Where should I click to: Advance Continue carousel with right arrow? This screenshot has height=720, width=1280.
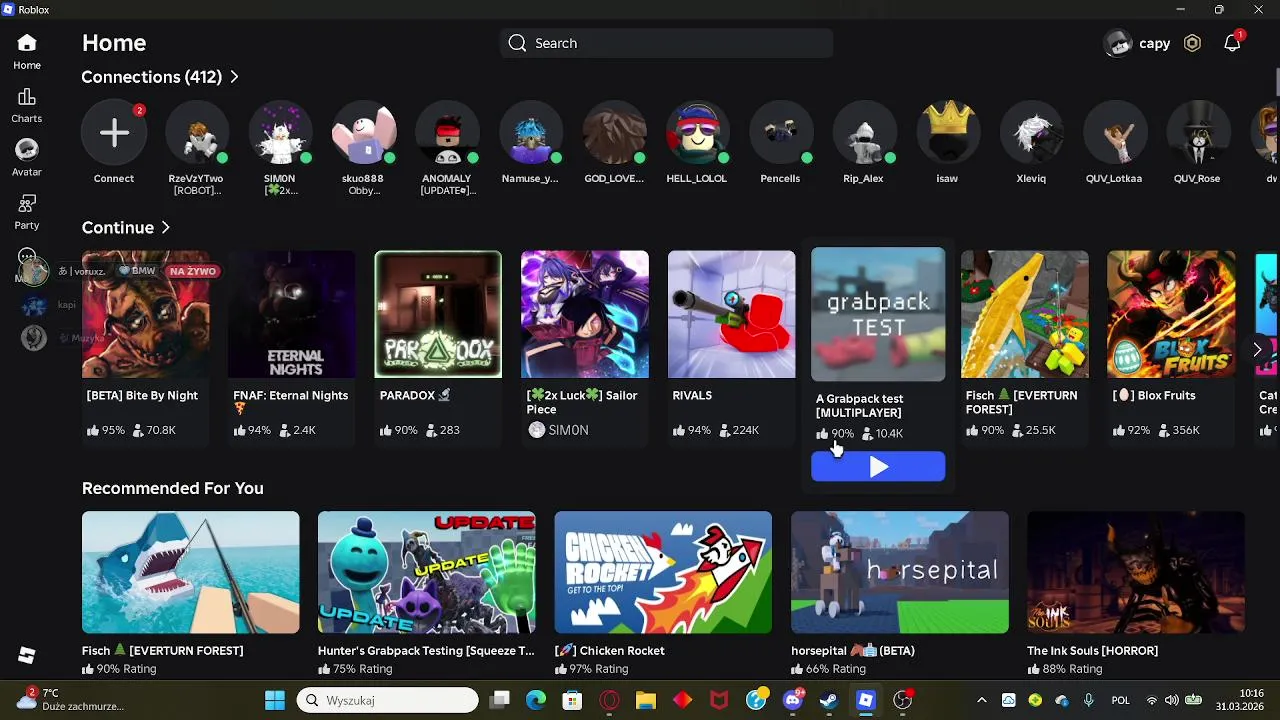click(x=1257, y=349)
